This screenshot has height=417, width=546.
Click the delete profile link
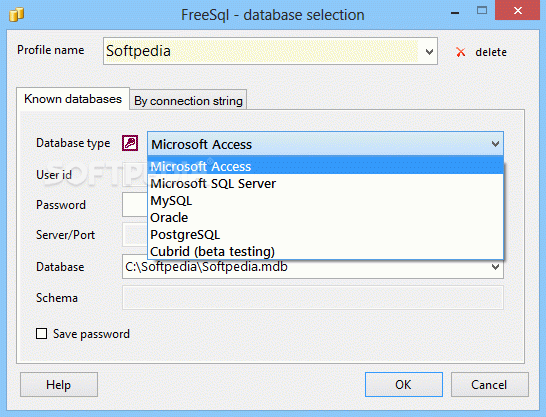tap(491, 52)
